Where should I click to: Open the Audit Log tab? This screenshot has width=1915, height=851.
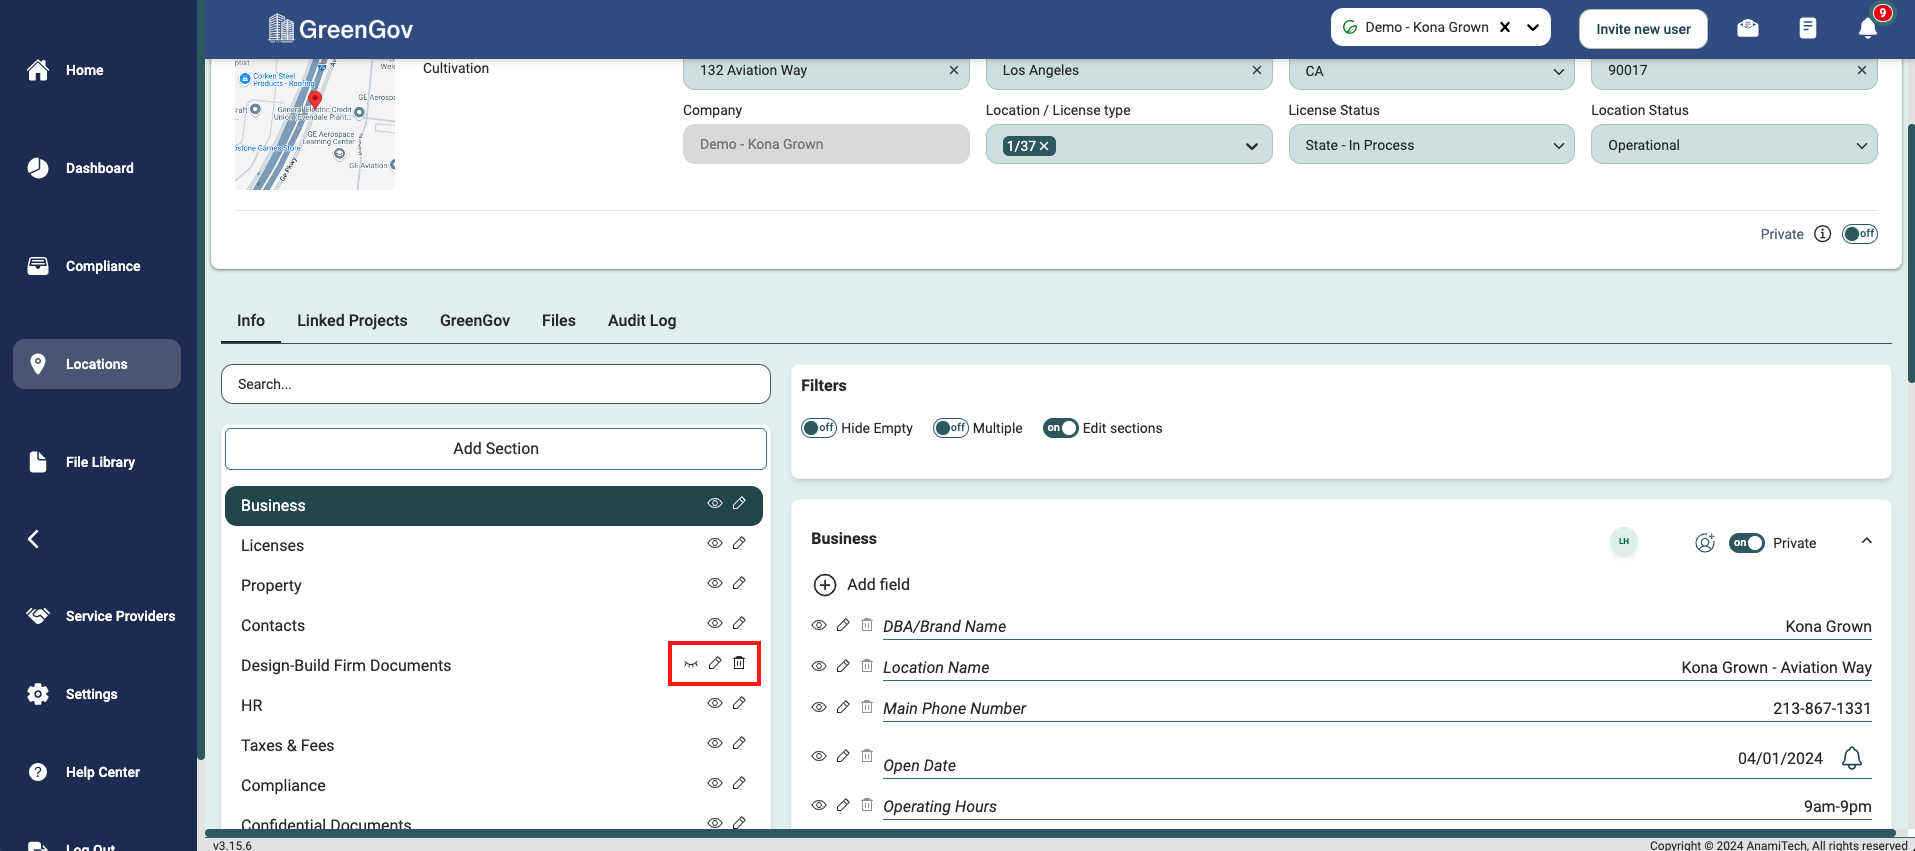tap(642, 320)
